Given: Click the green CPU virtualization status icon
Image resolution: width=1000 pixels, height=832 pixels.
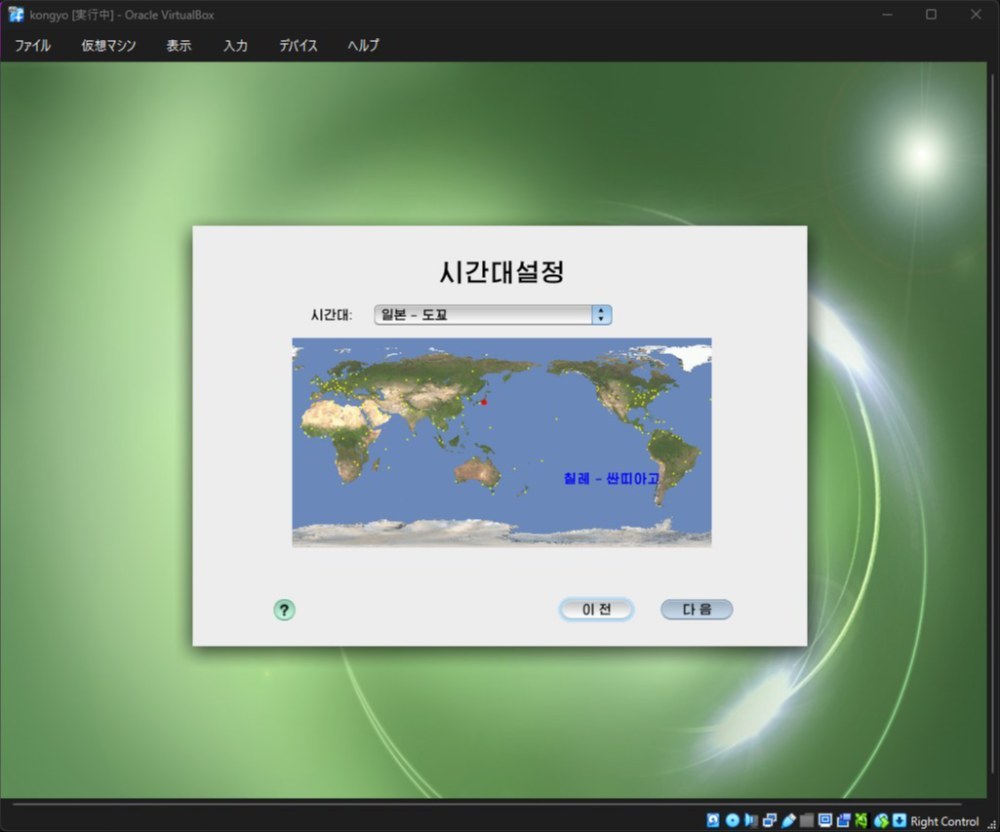Looking at the screenshot, I should click(862, 821).
